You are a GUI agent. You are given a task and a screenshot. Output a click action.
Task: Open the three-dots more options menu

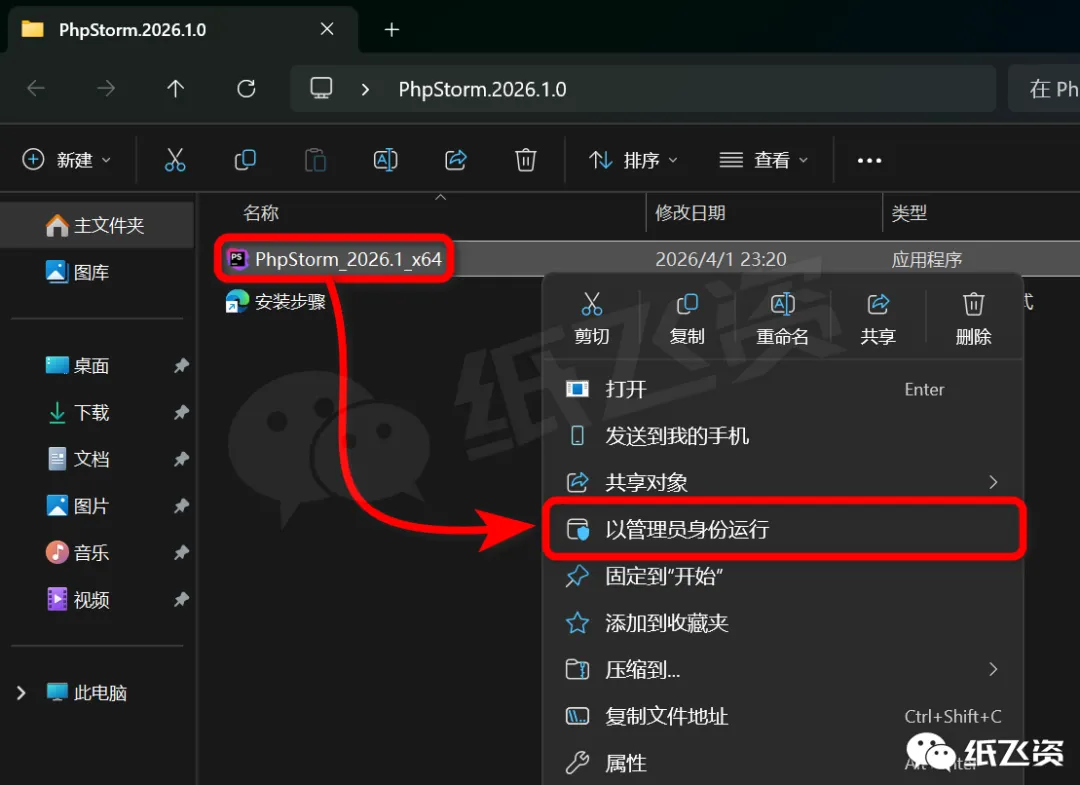pyautogui.click(x=869, y=160)
